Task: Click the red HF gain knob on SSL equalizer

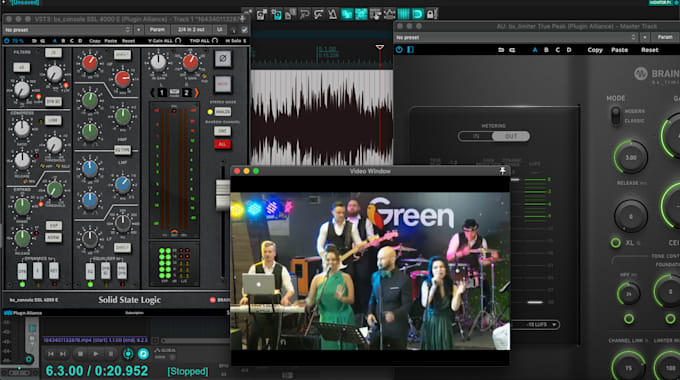Action: point(90,63)
